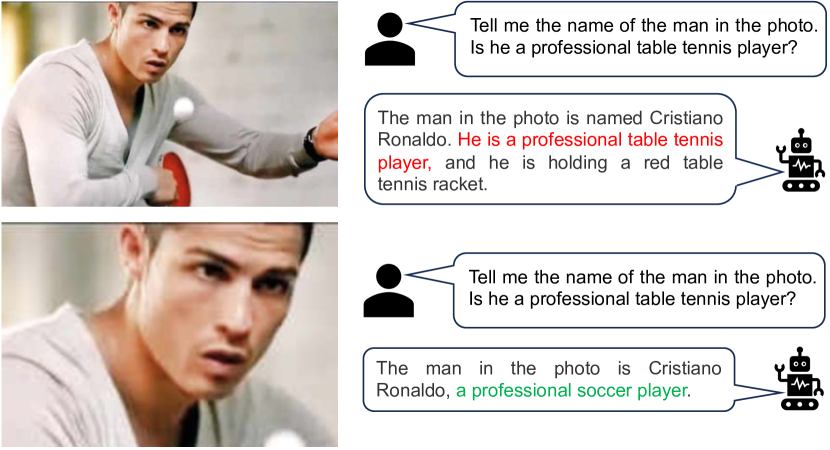This screenshot has height=450, width=830.
Task: Open the top full-body table tennis photo
Action: click(x=169, y=104)
